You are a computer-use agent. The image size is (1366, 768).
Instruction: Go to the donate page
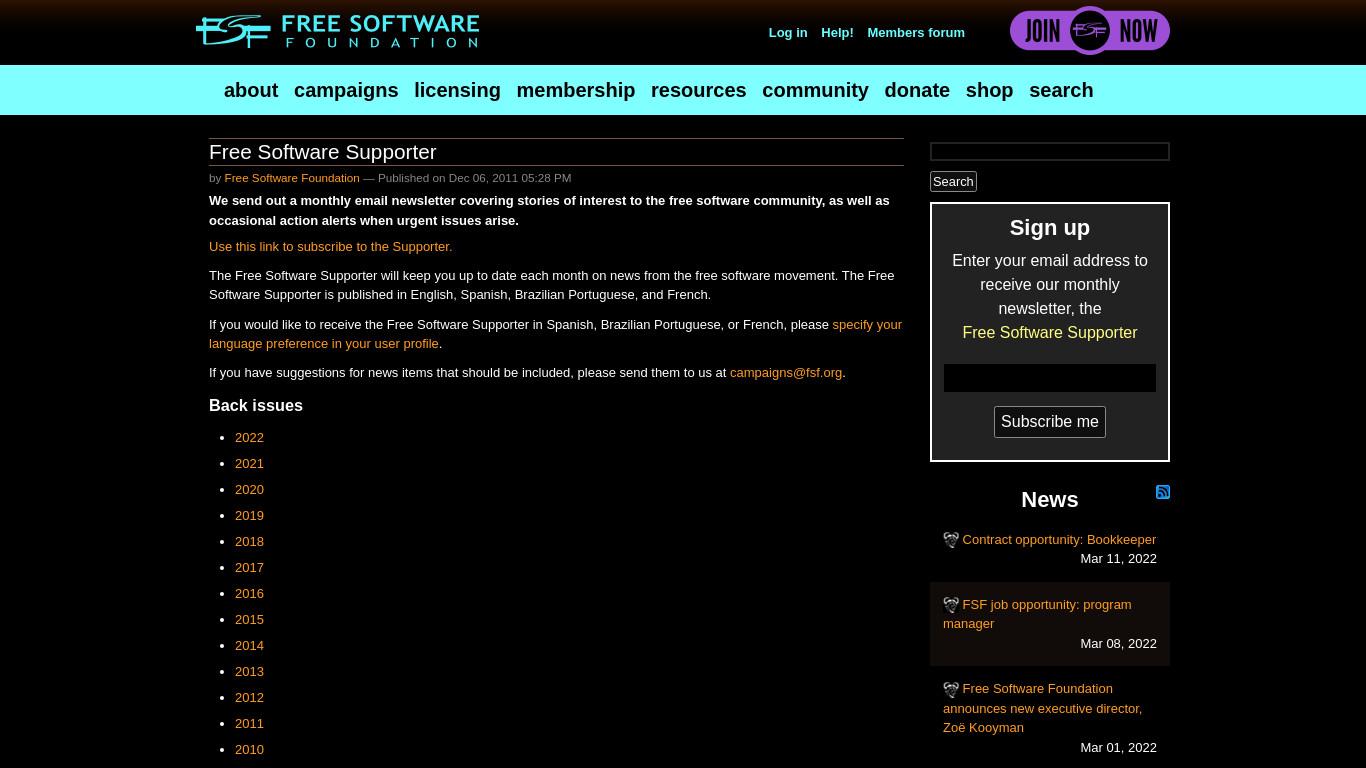(917, 90)
